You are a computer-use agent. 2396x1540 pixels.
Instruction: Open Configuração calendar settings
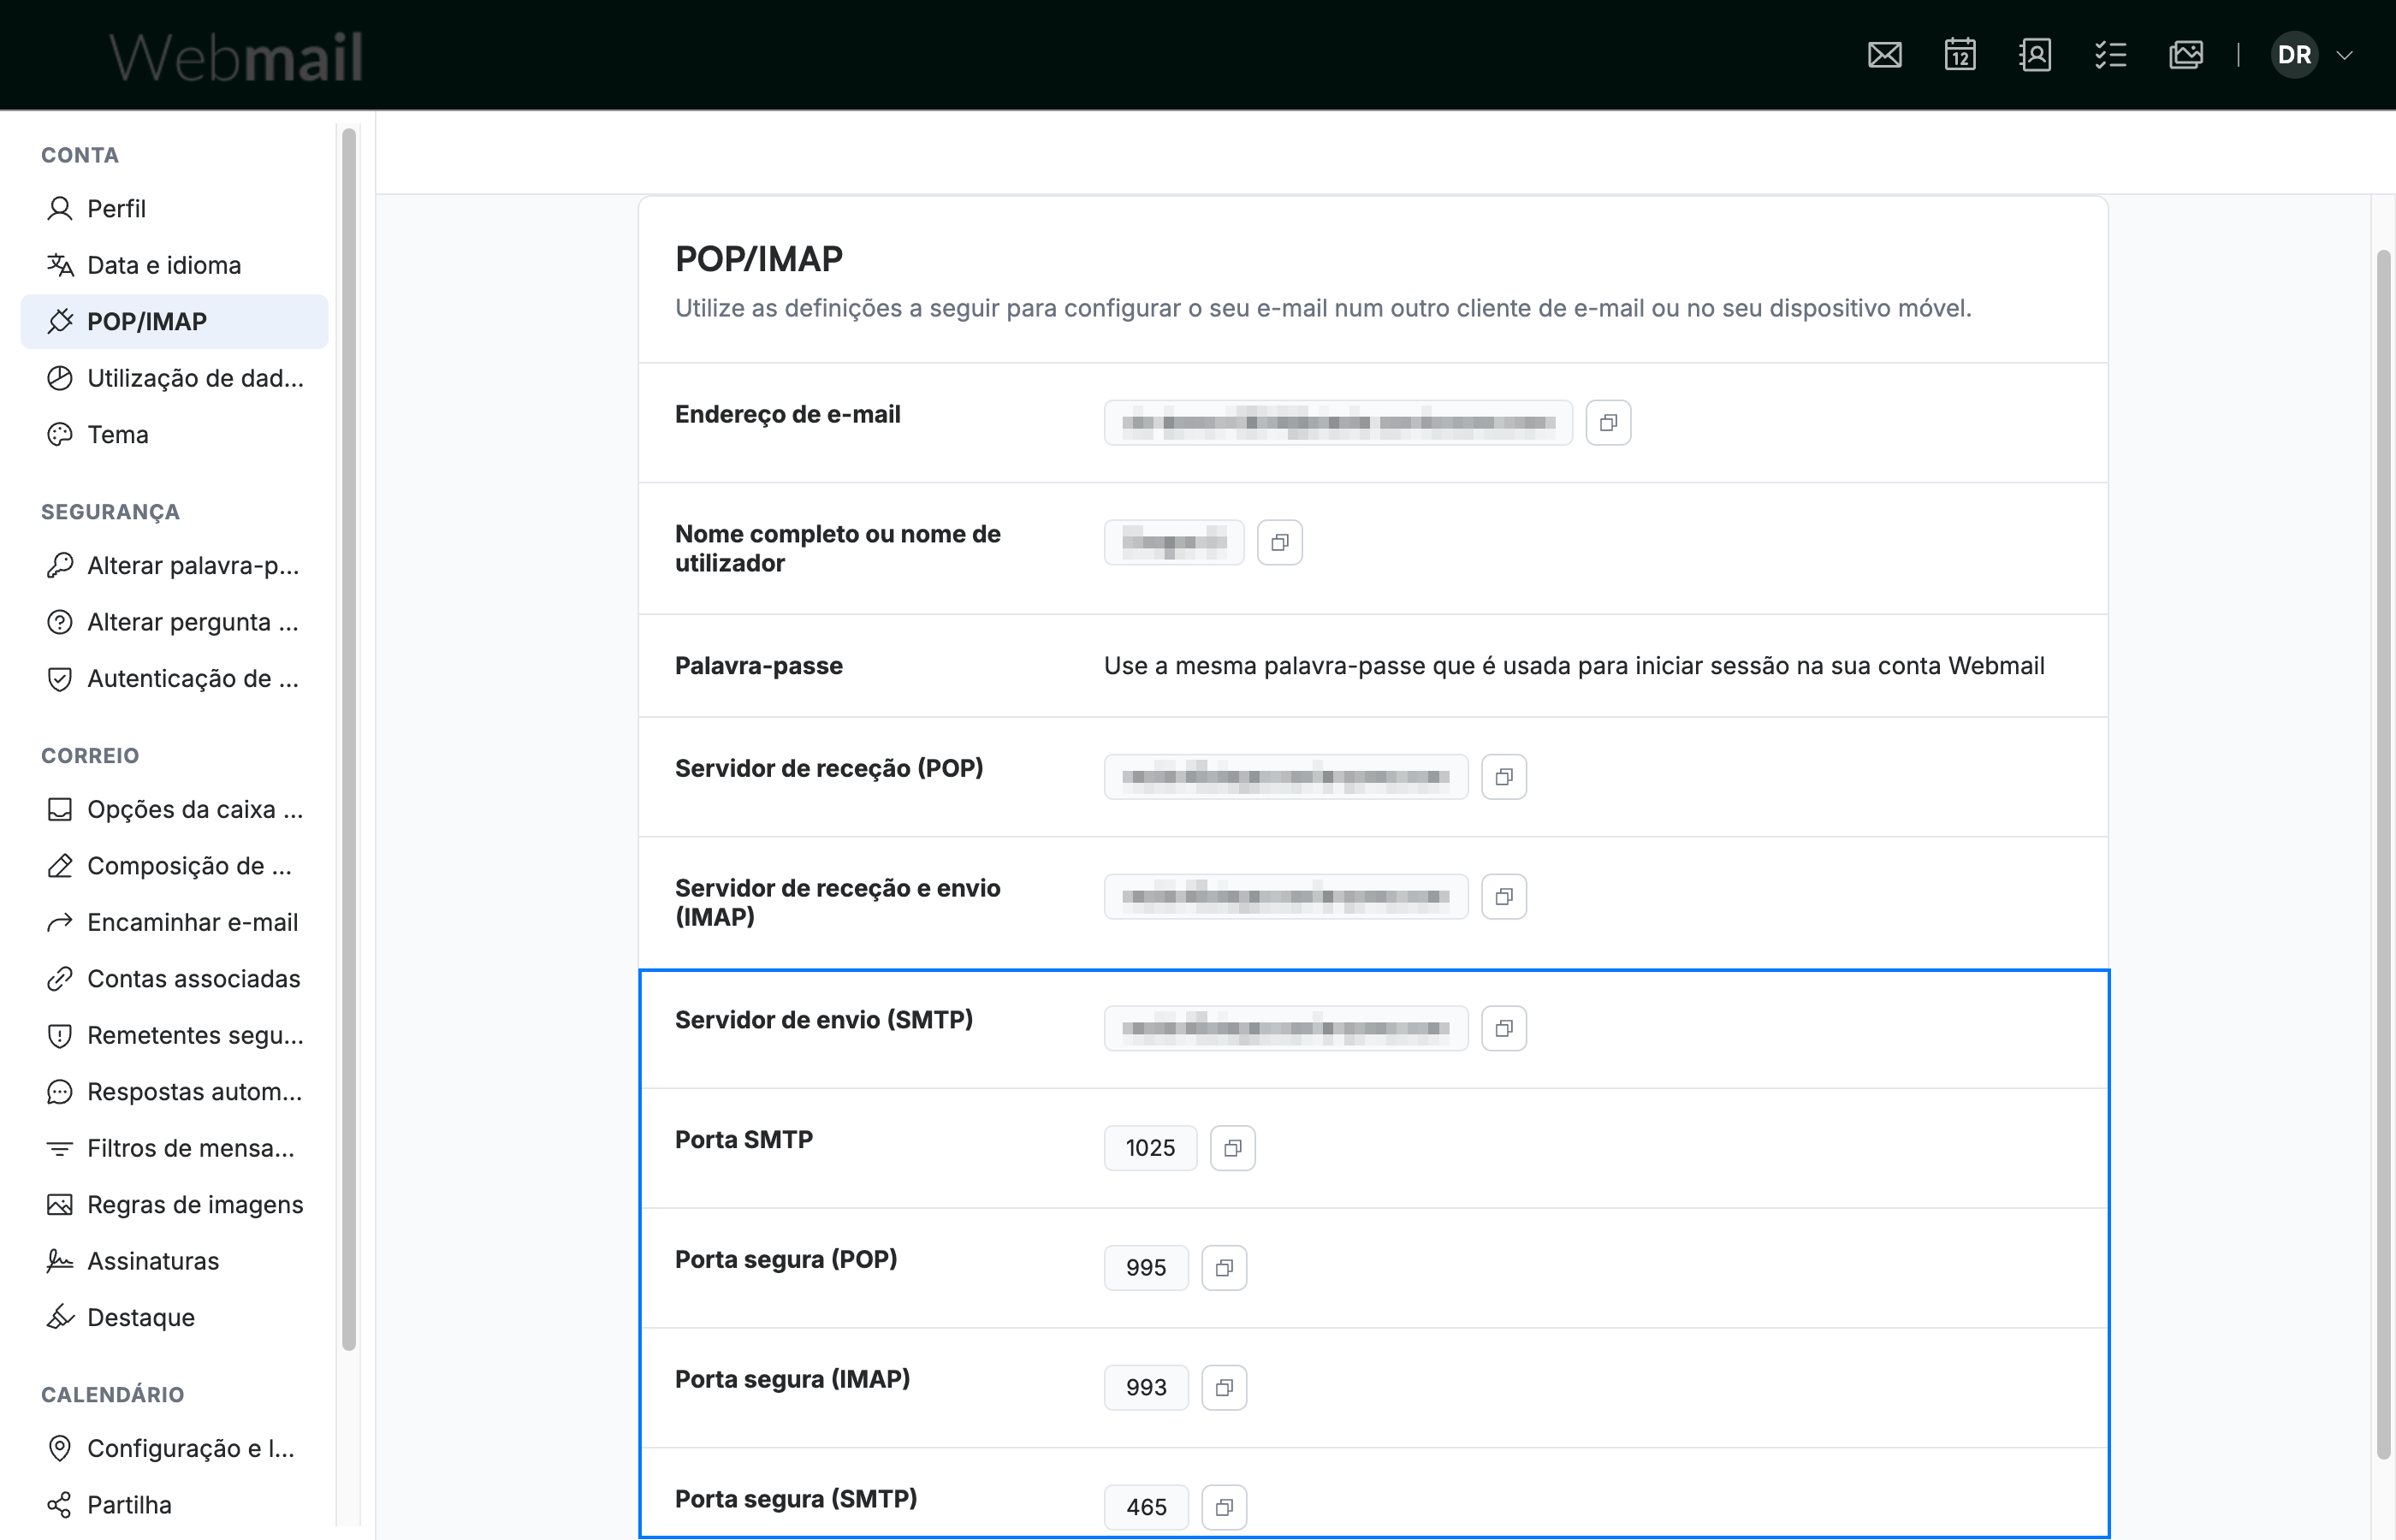coord(174,1449)
